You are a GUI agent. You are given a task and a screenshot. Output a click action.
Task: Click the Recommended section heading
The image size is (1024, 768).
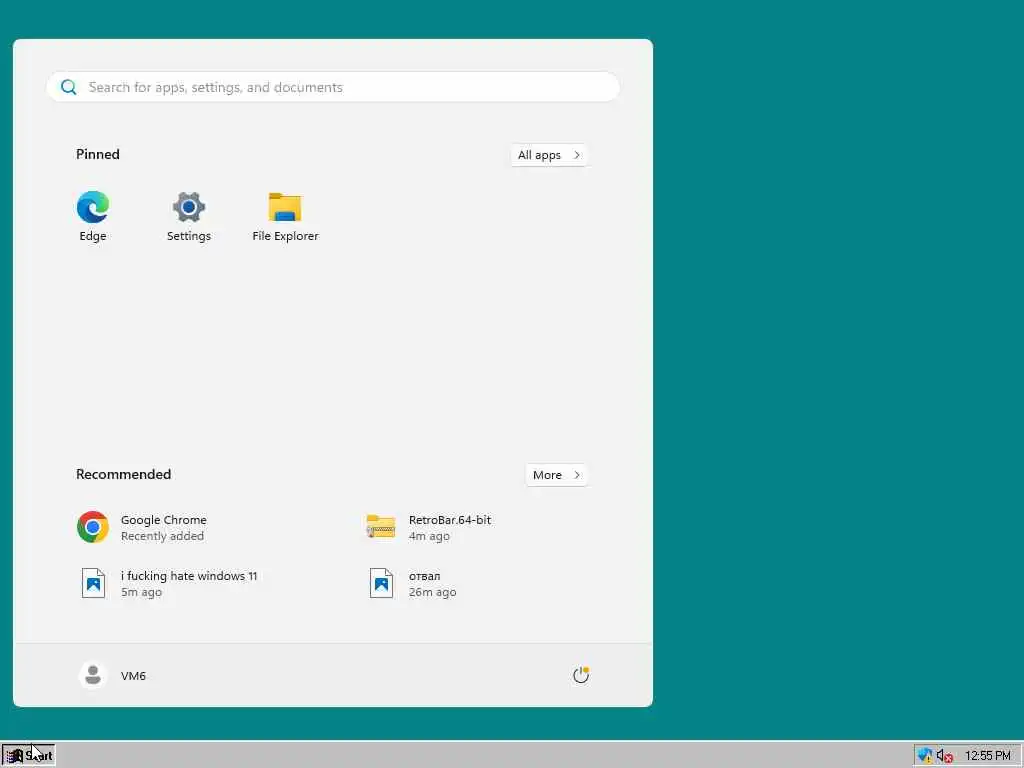(123, 474)
